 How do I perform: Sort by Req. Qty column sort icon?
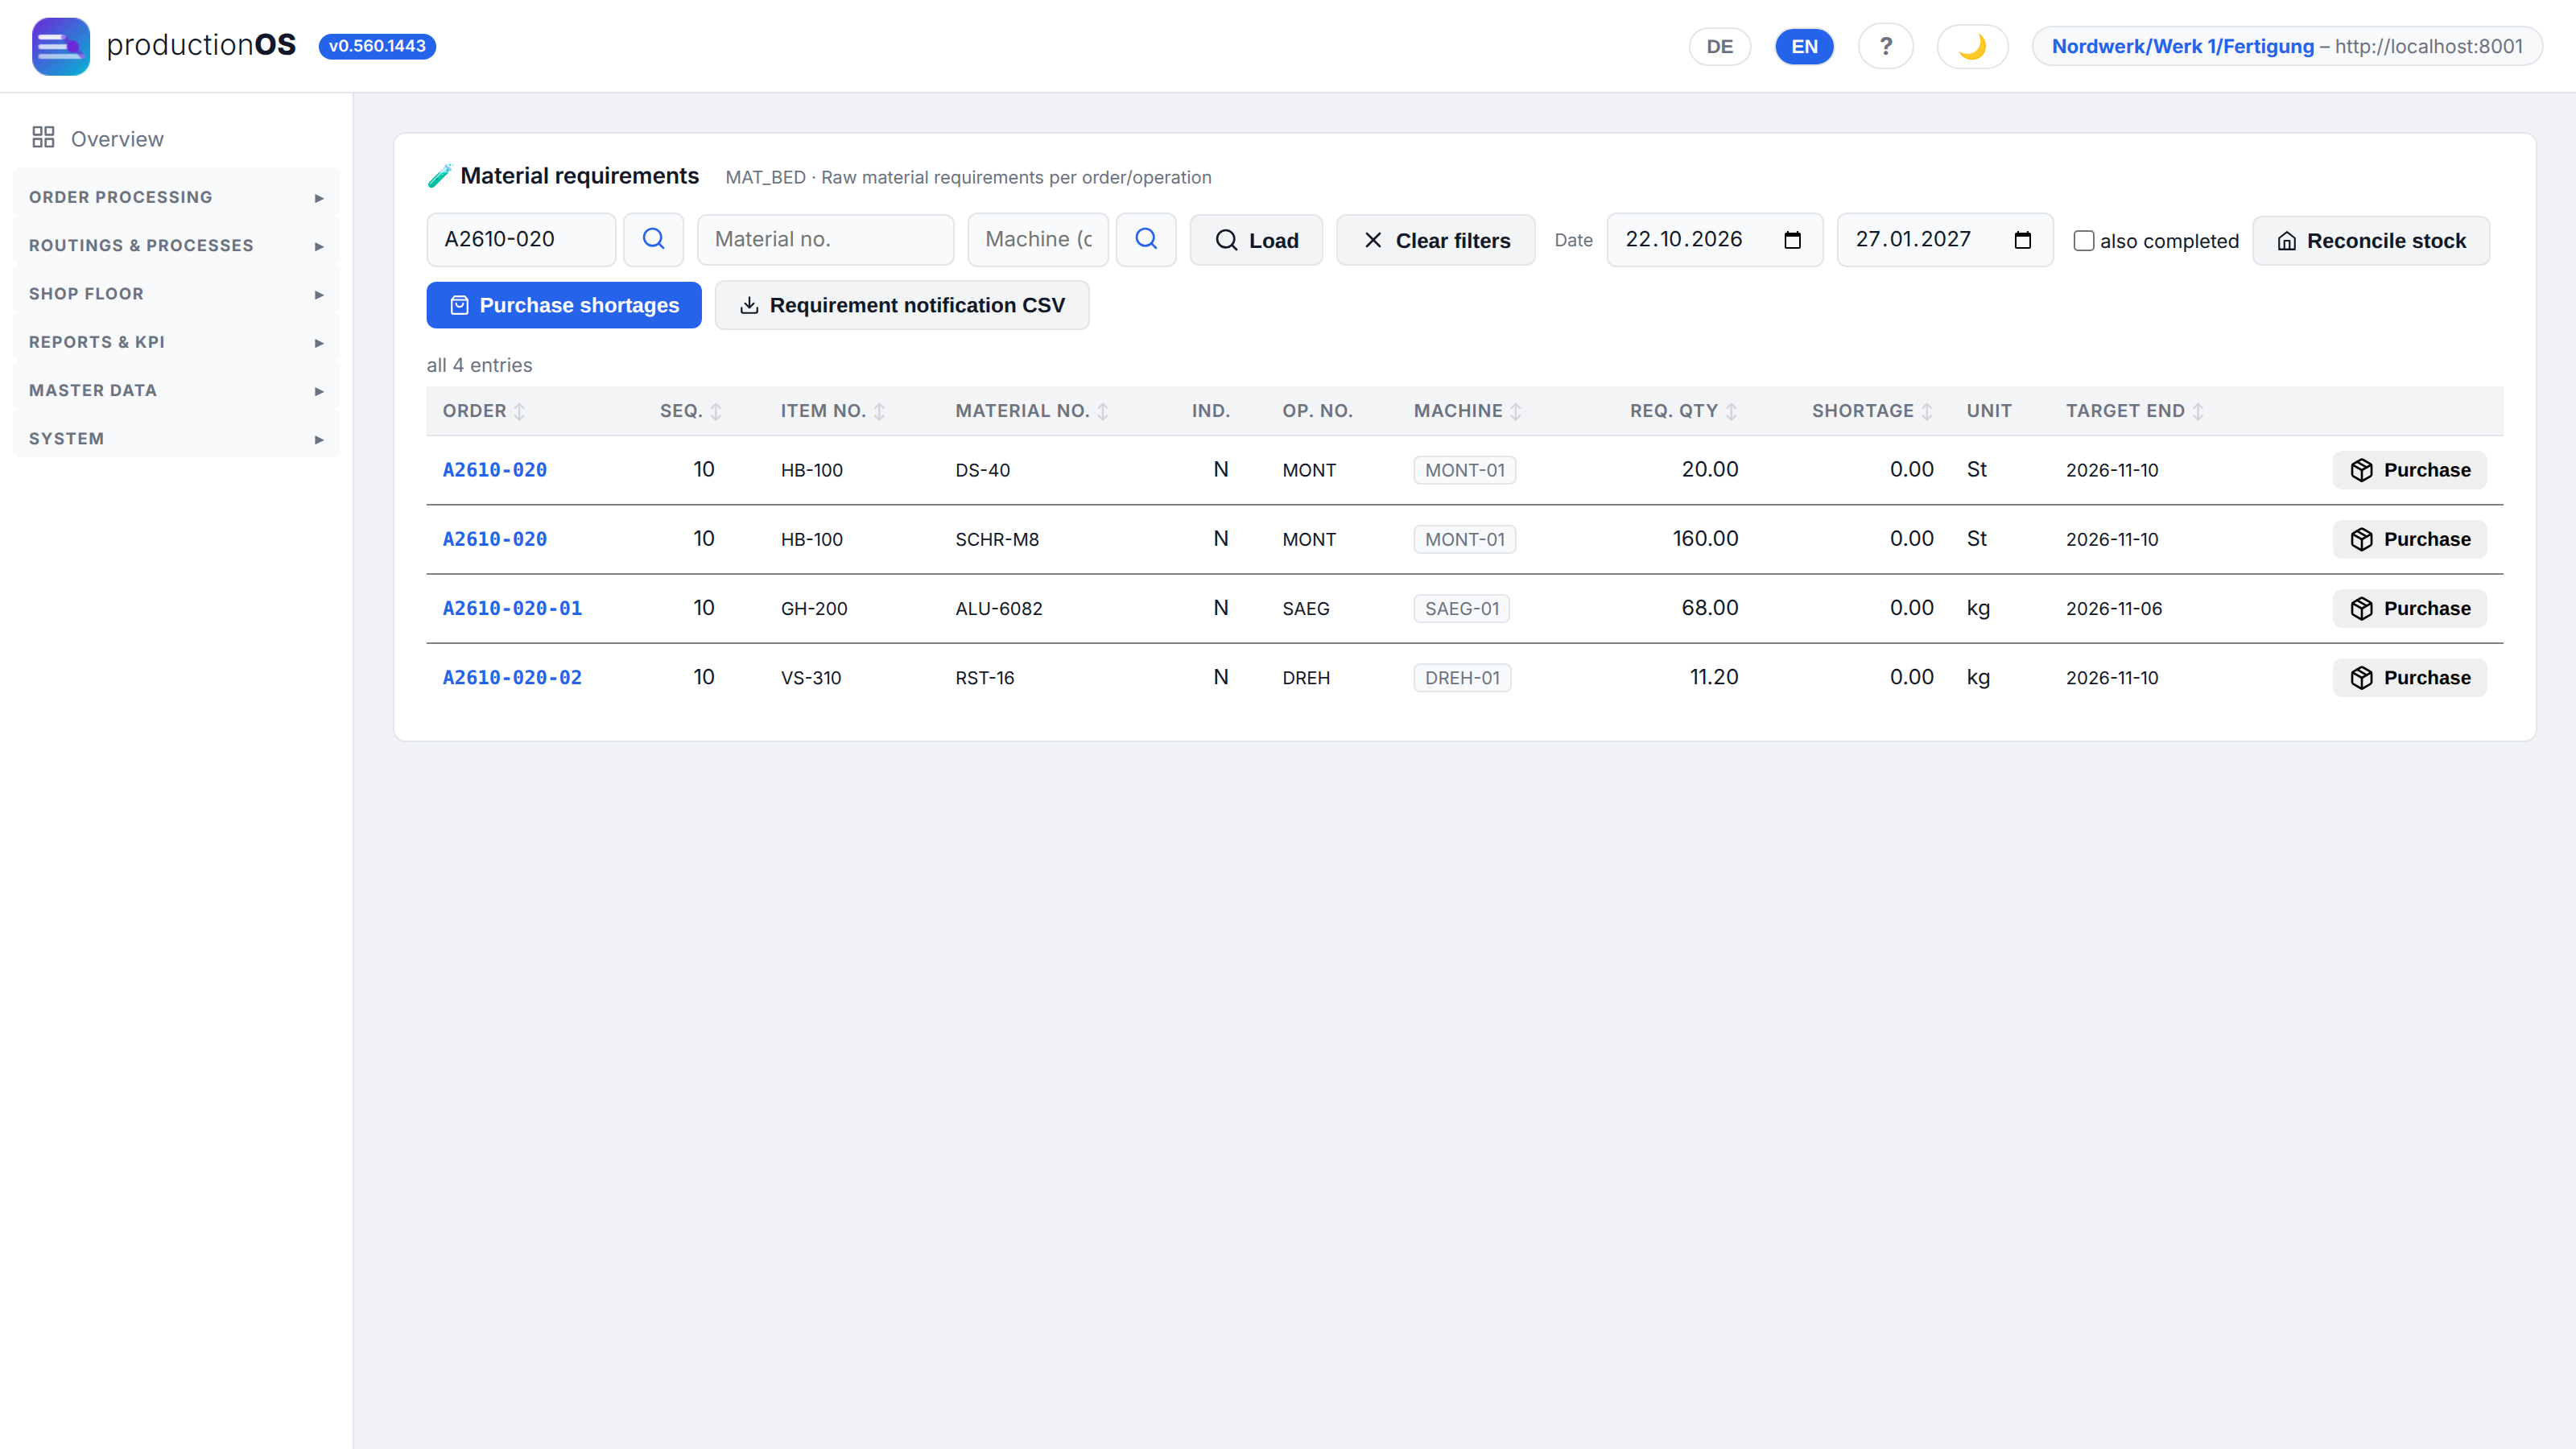[x=1731, y=411]
